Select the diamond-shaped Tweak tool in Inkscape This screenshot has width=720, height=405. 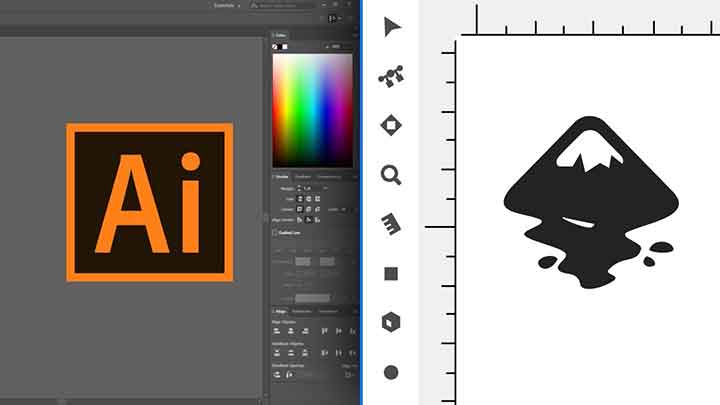pyautogui.click(x=391, y=125)
